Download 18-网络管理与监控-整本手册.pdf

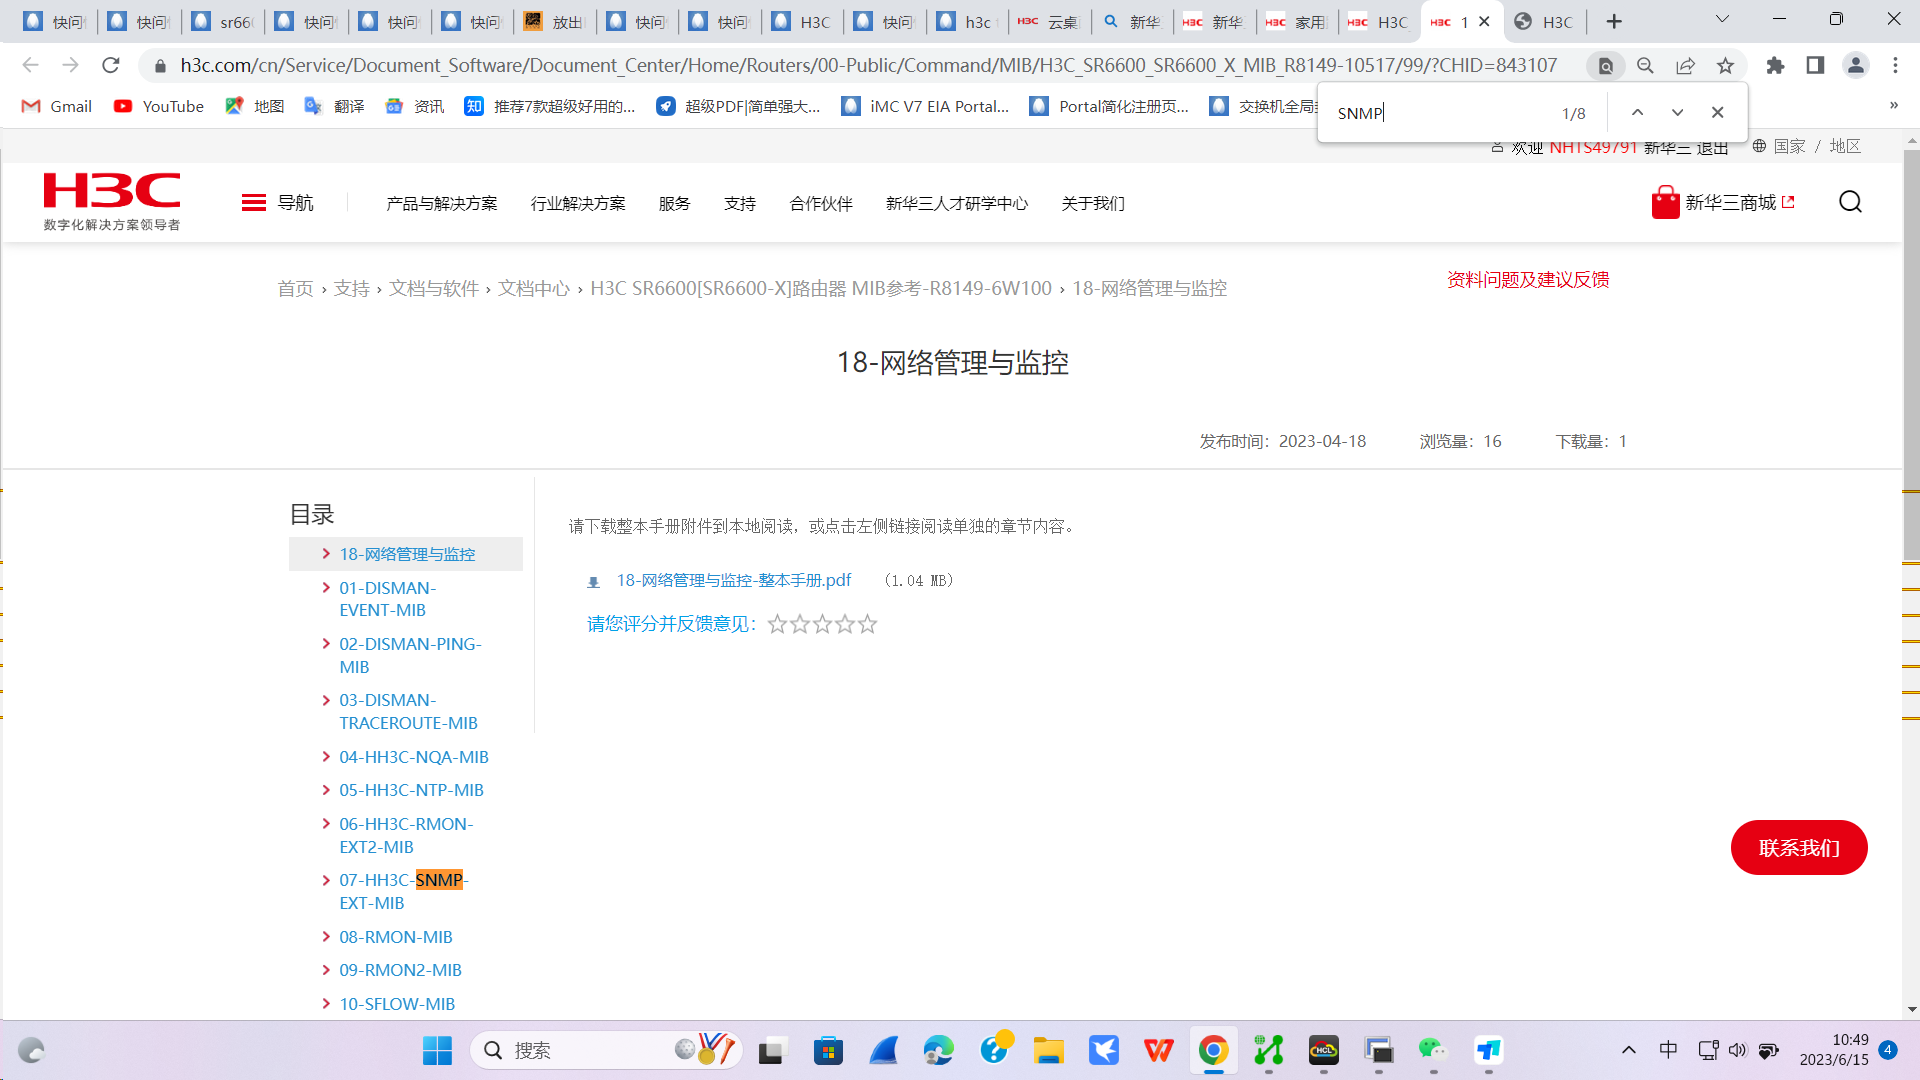733,581
